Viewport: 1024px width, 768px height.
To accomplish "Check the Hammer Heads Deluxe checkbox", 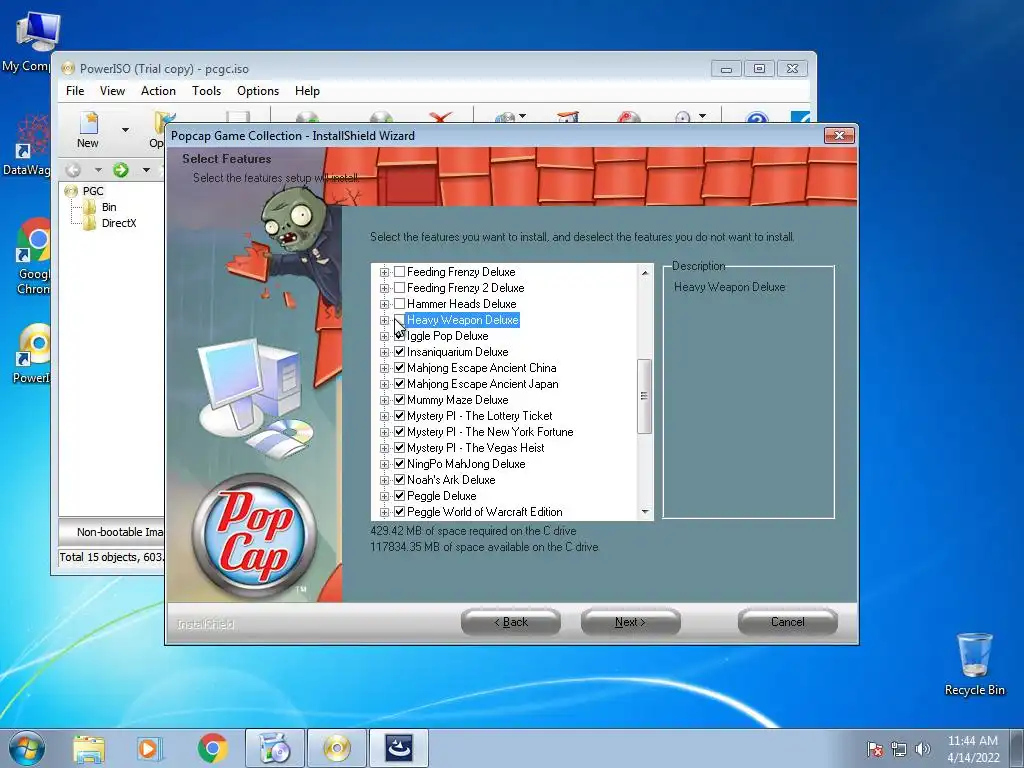I will [x=400, y=304].
